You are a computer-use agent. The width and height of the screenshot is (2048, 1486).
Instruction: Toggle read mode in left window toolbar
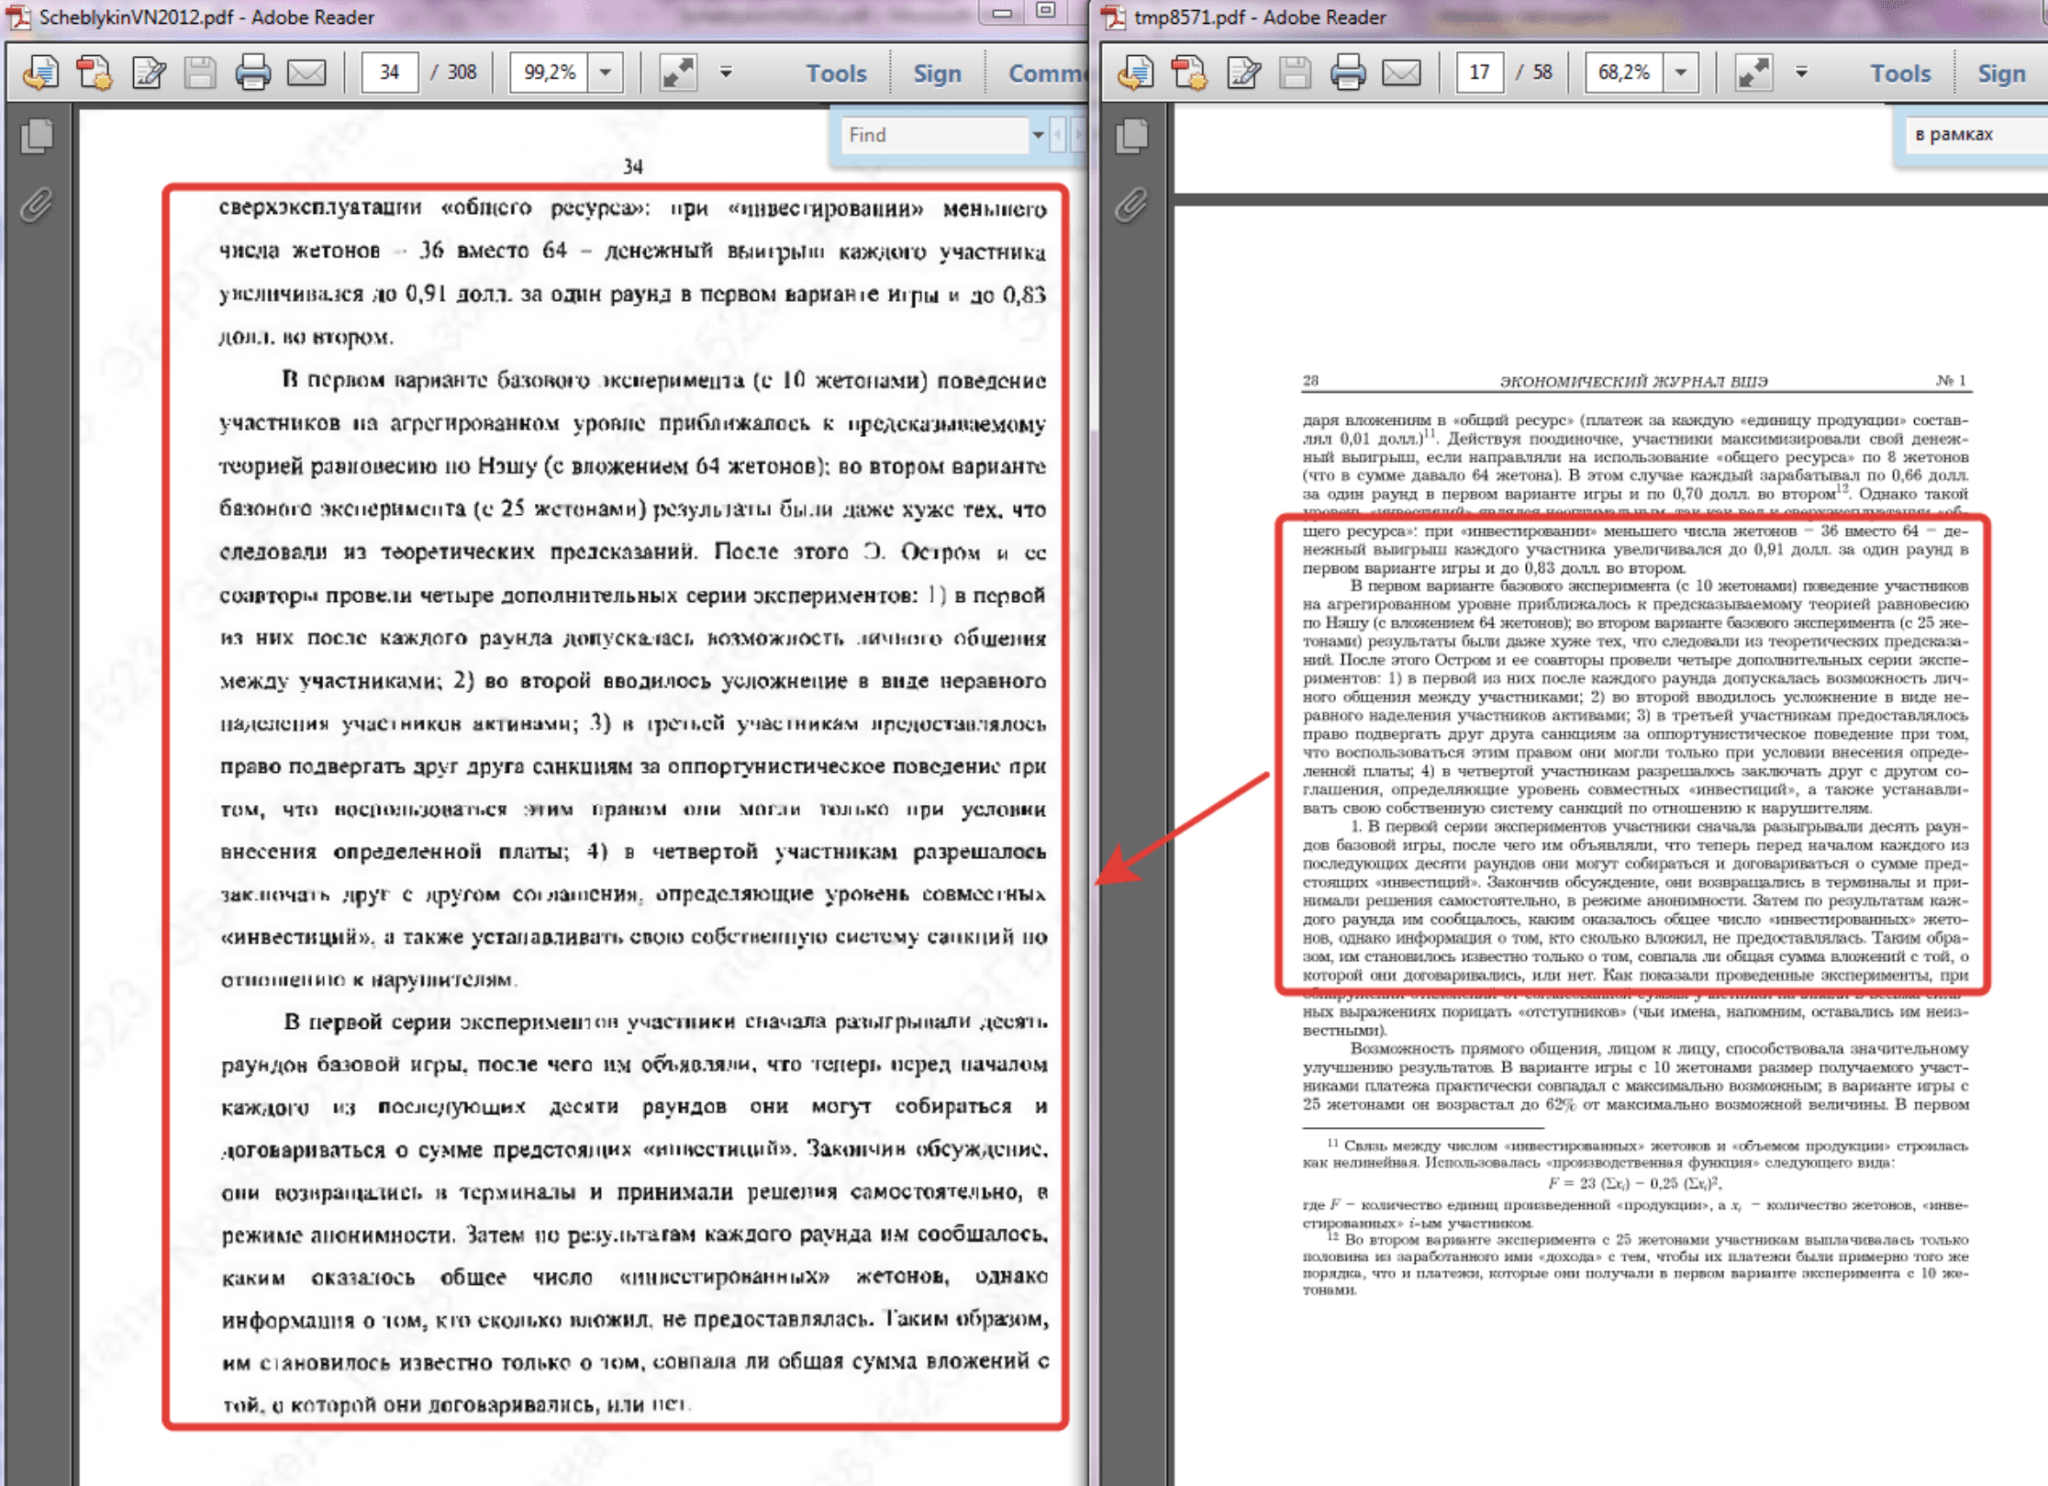(x=678, y=73)
